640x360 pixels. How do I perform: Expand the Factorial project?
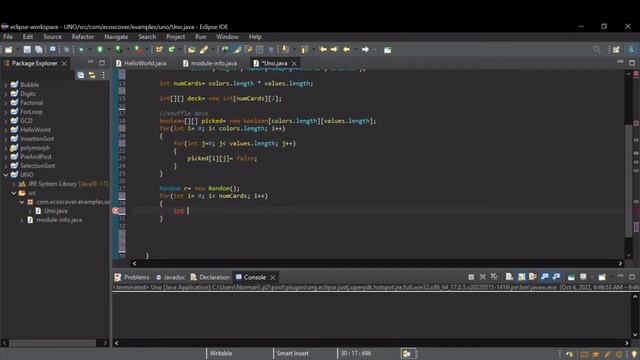point(6,103)
